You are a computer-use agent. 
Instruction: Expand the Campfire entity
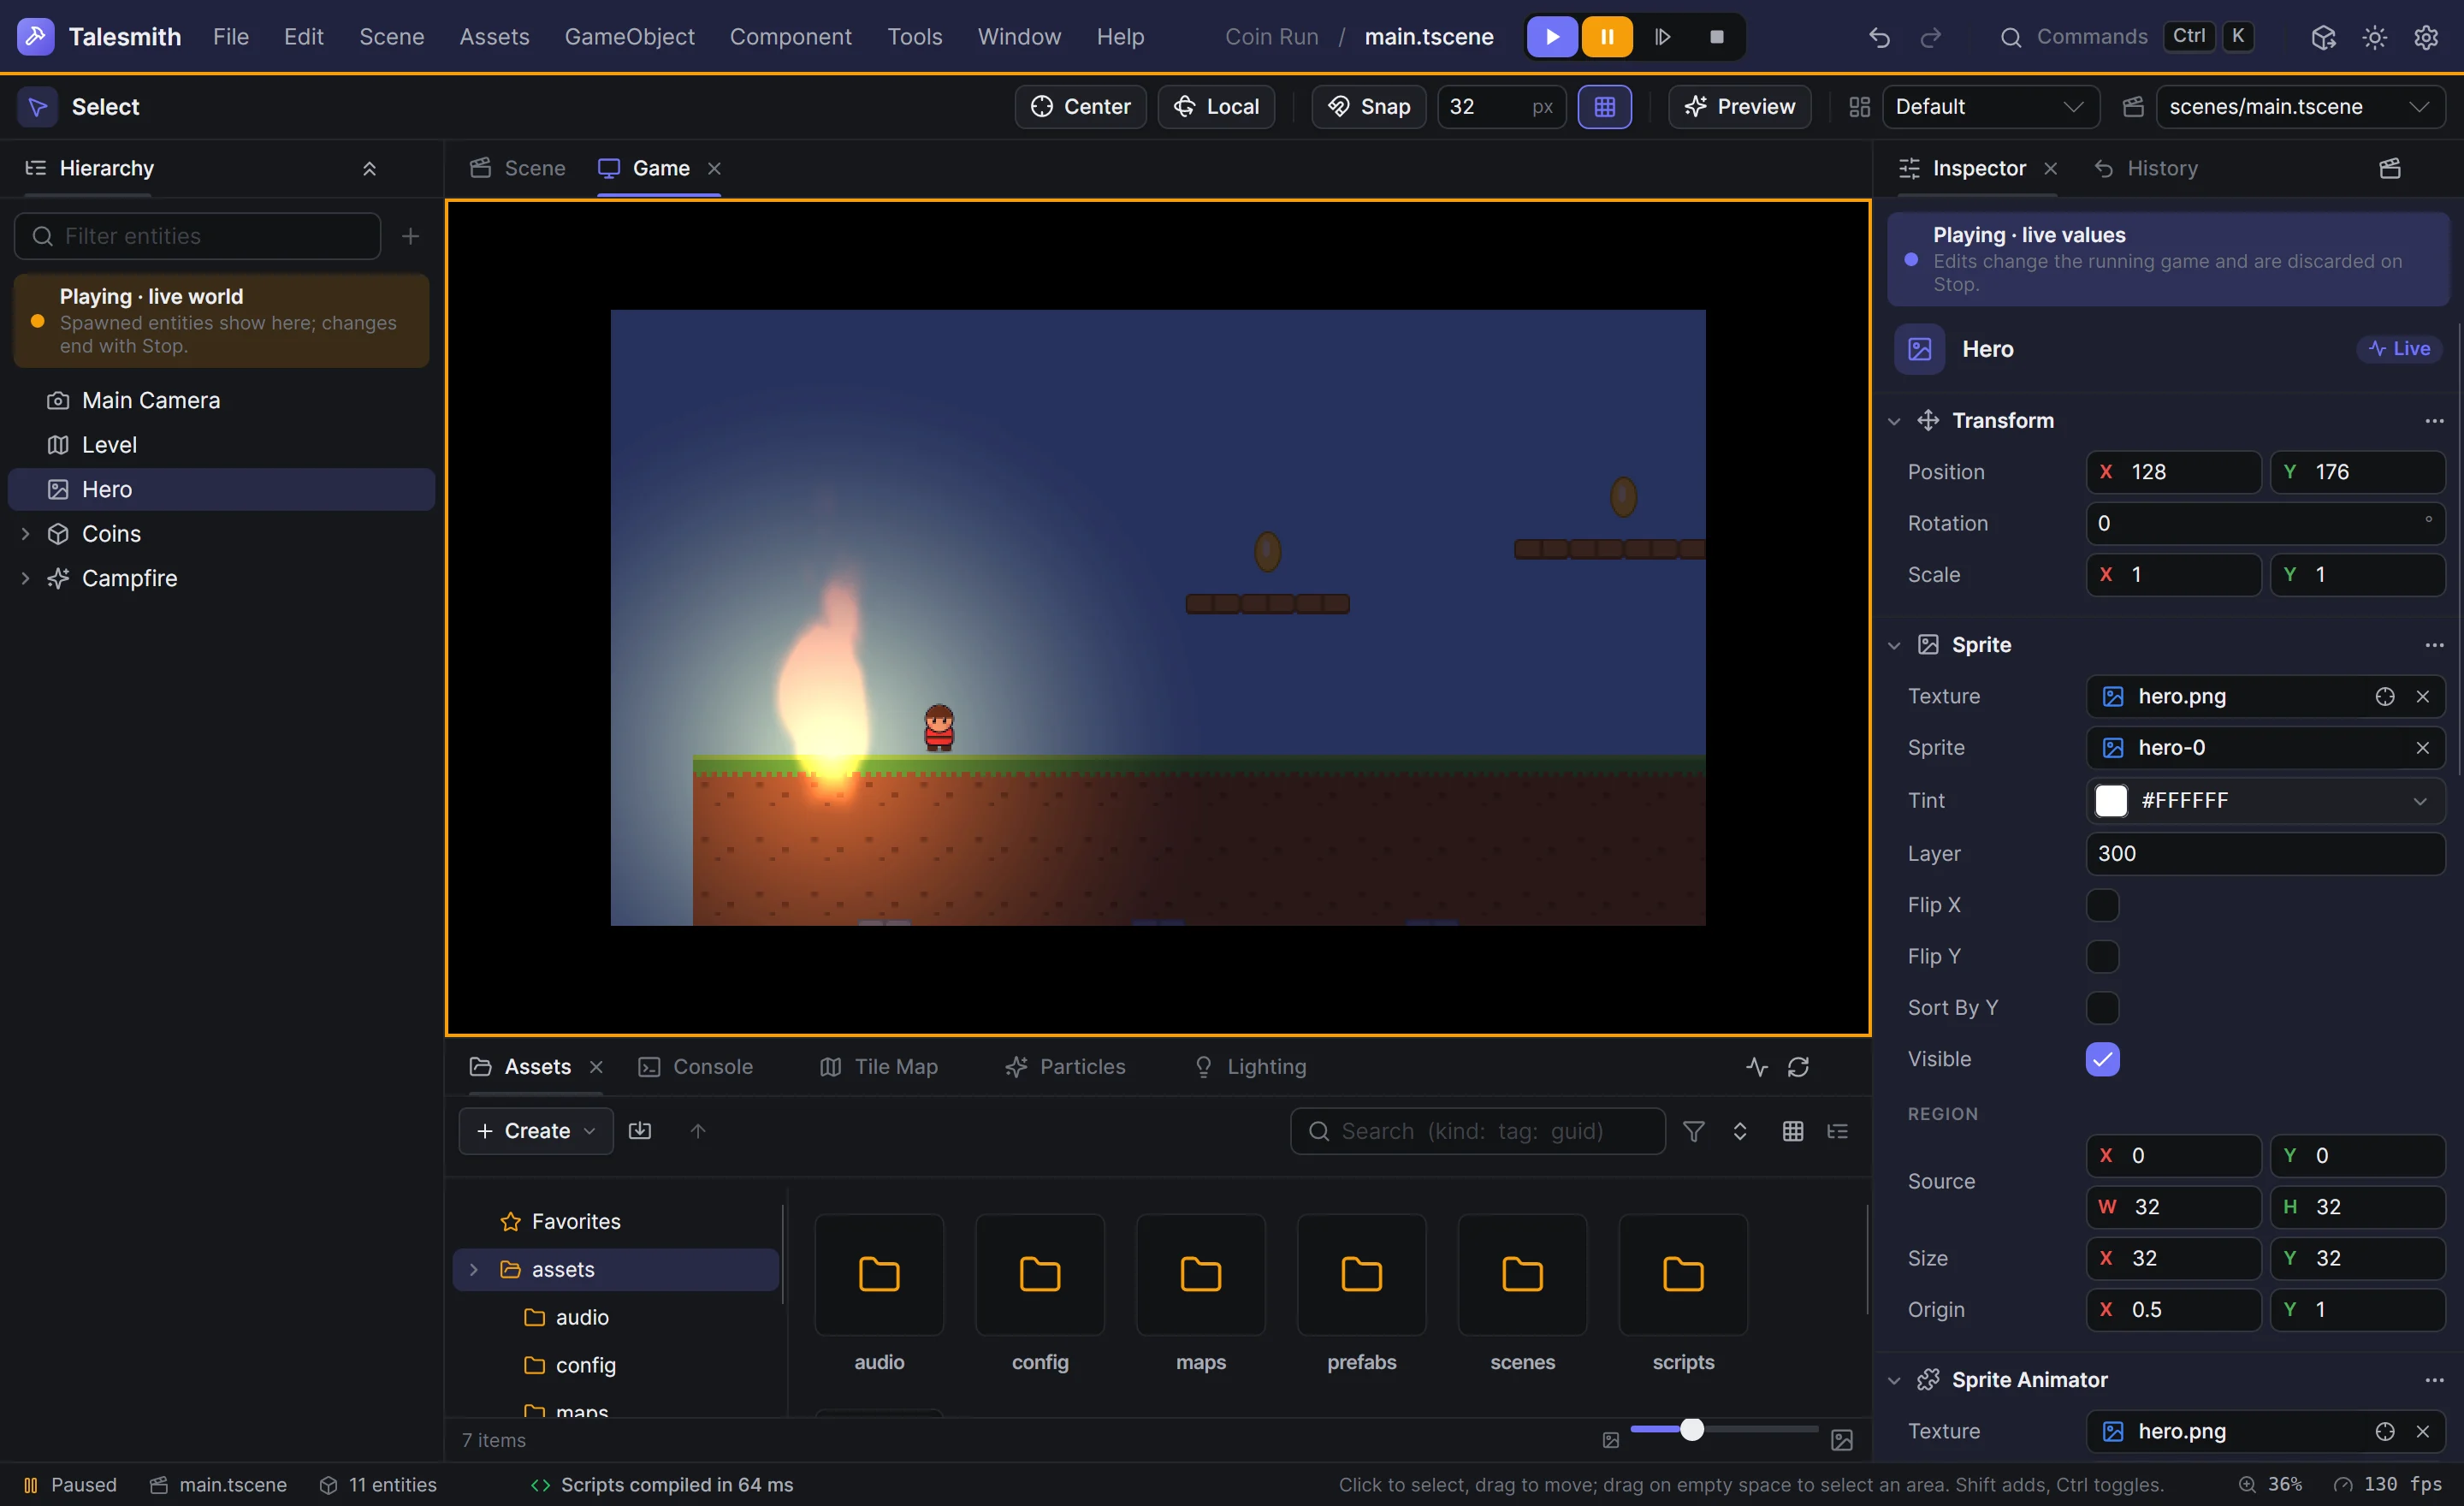click(25, 578)
